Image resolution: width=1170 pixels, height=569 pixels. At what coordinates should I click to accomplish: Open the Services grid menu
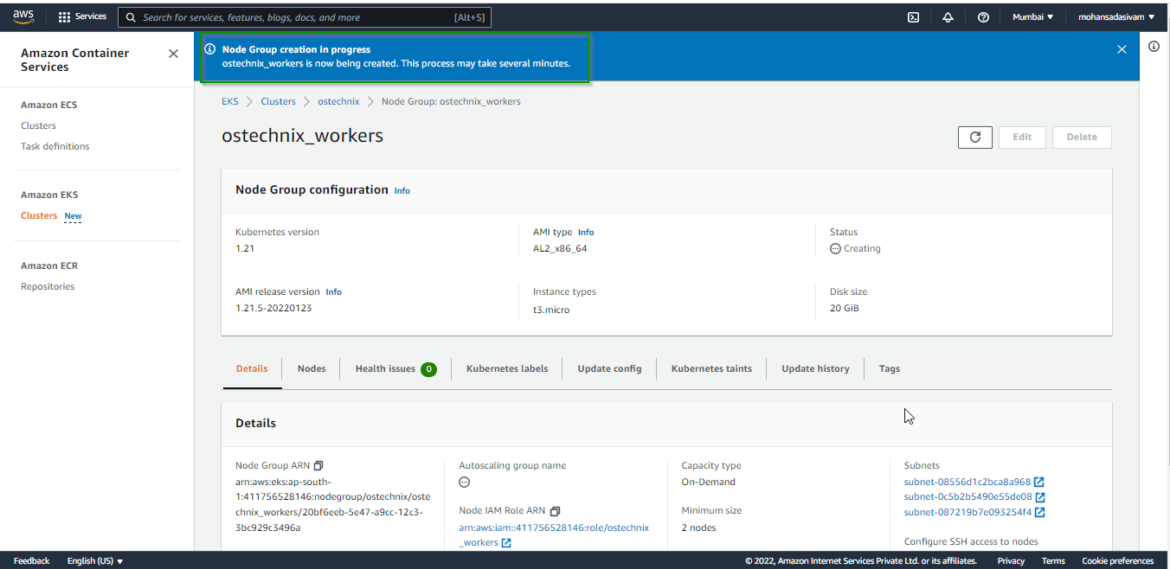[x=82, y=17]
